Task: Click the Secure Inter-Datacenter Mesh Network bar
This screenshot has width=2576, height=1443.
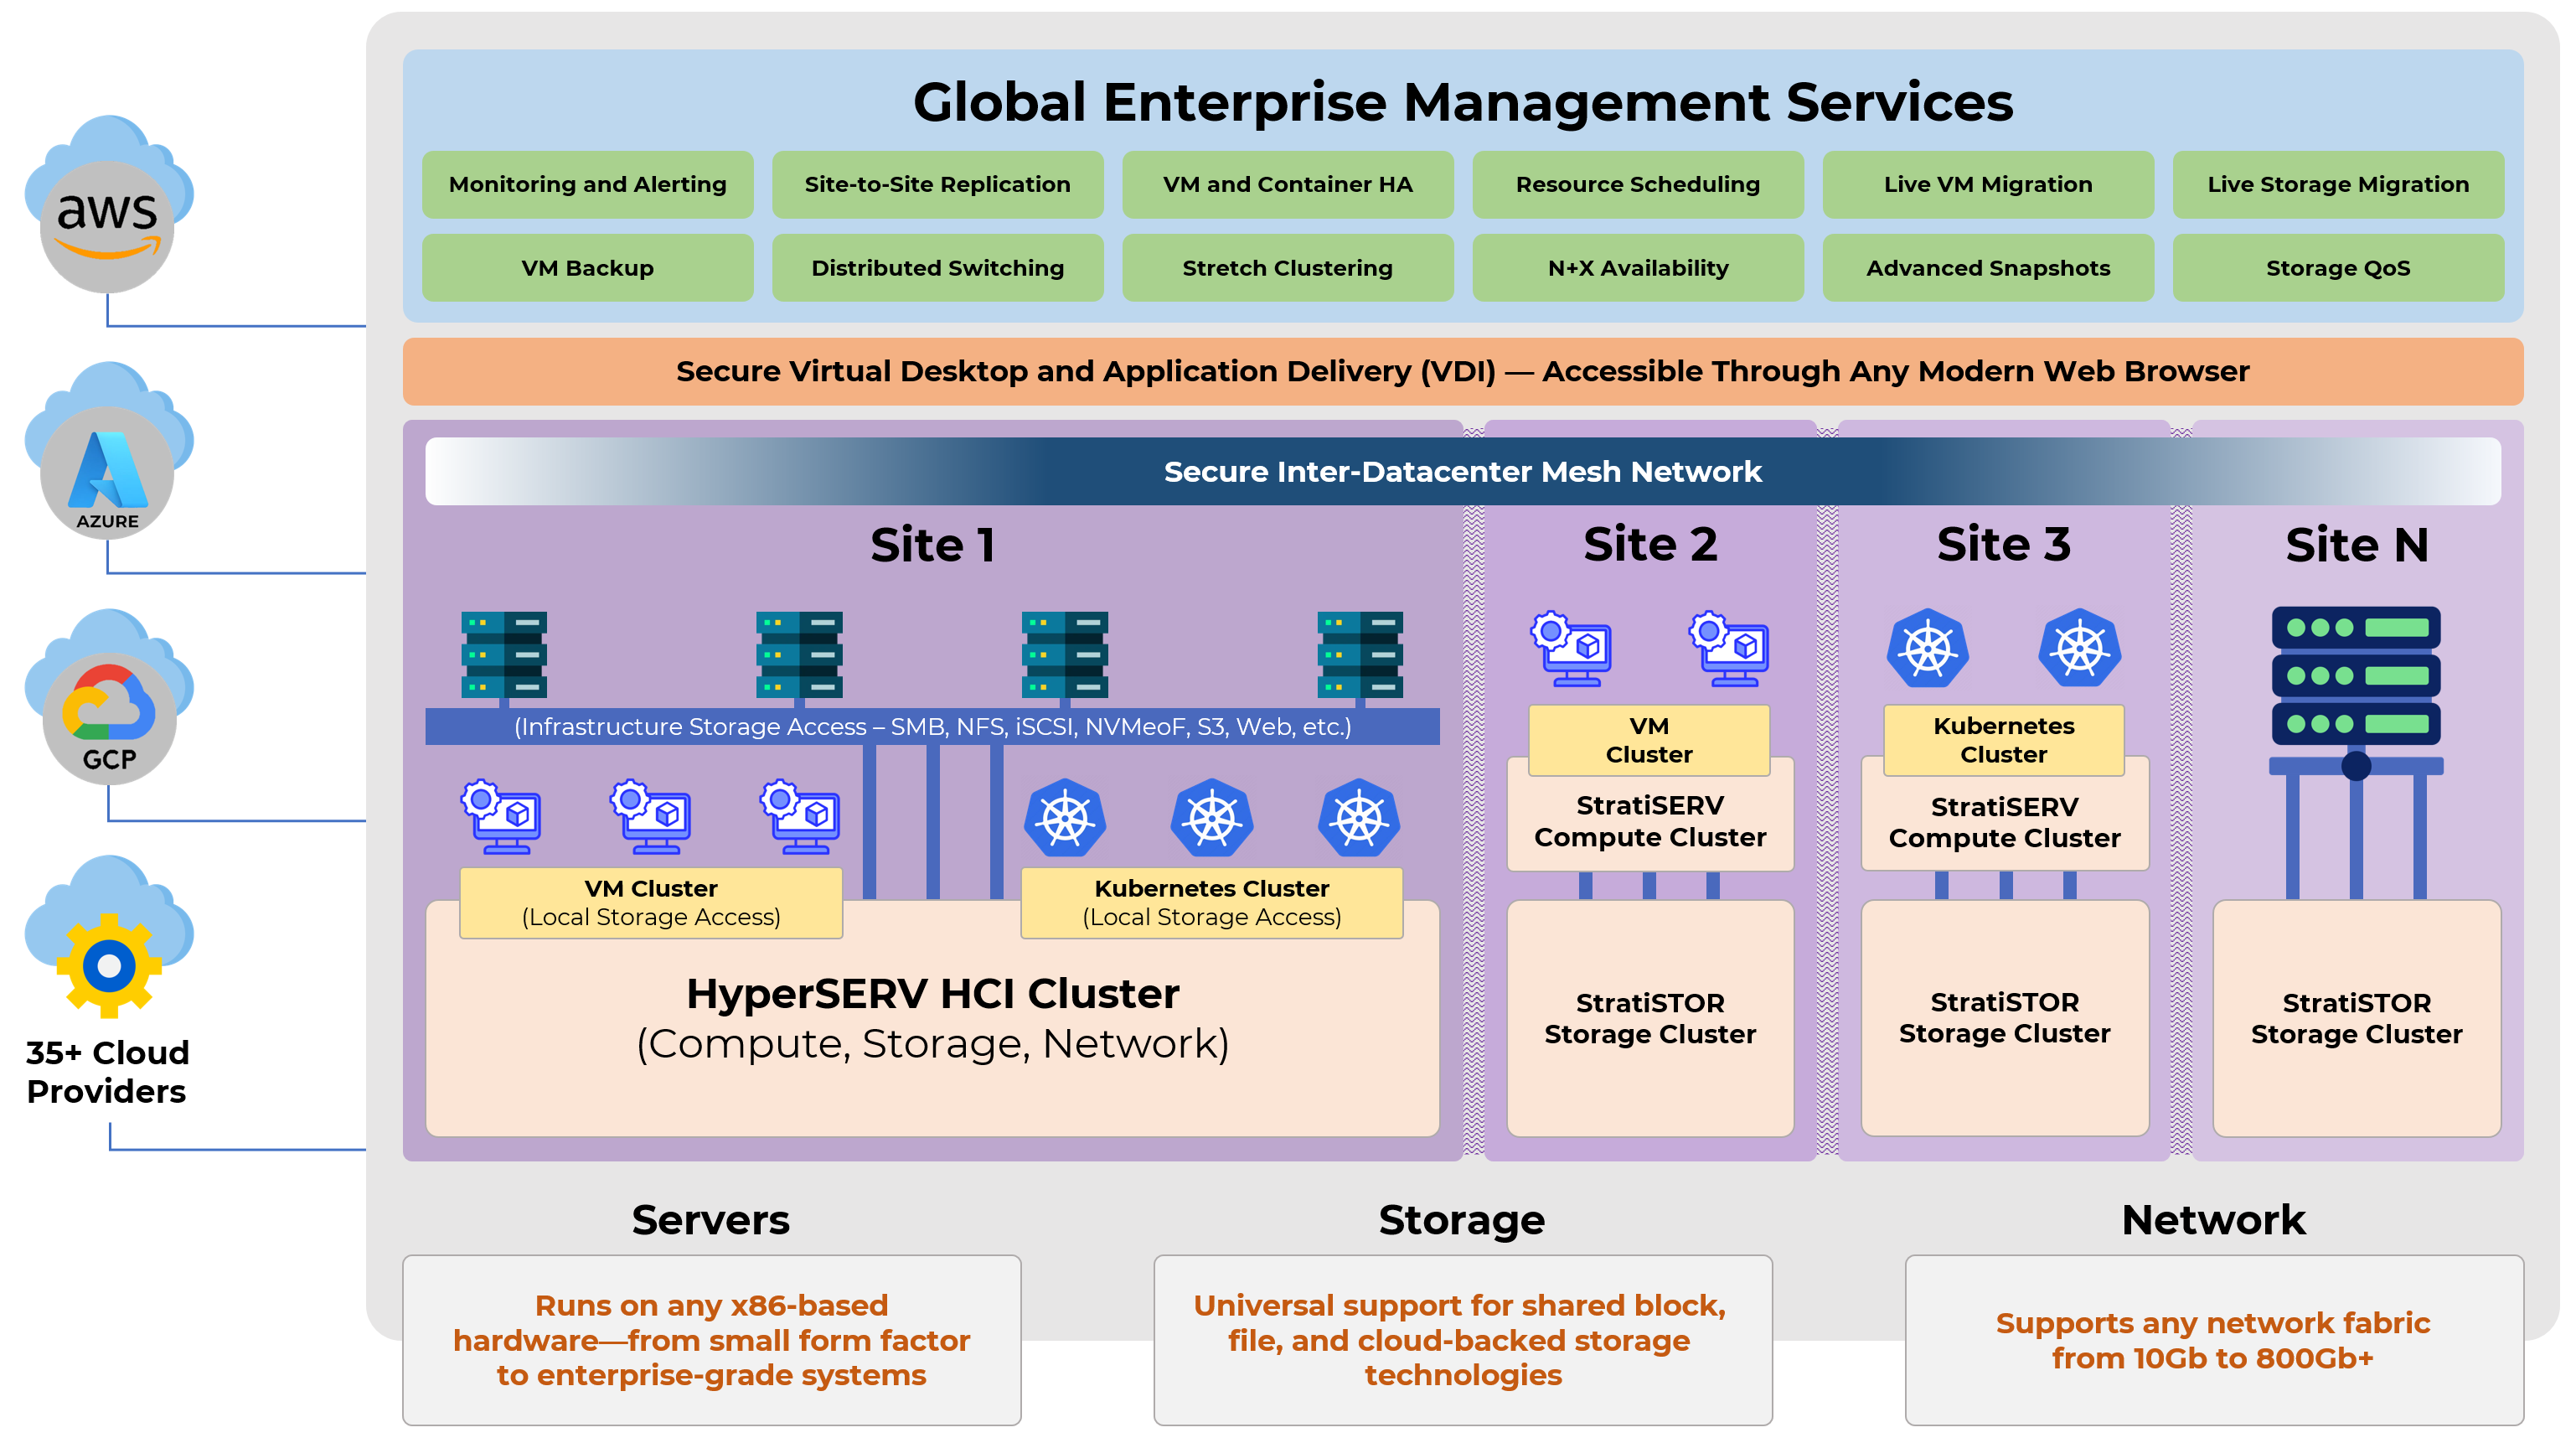Action: (x=1462, y=472)
